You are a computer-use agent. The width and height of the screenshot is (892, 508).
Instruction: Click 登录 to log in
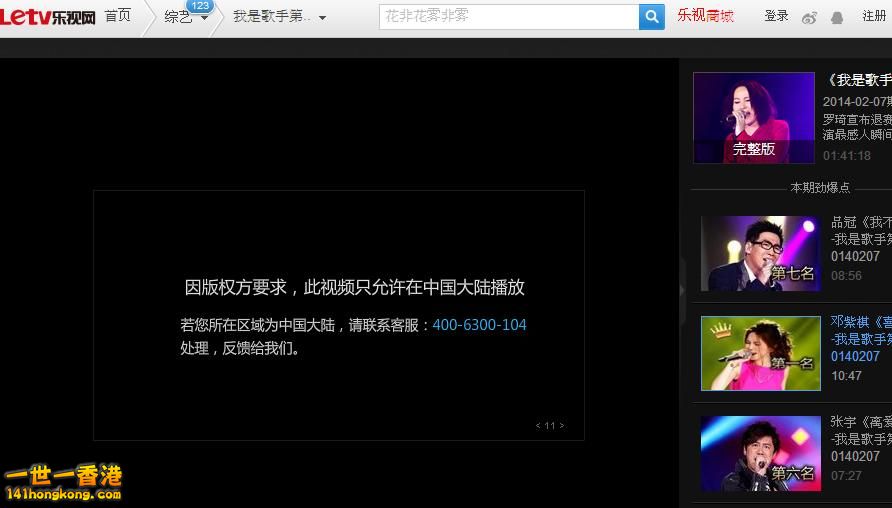coord(776,16)
